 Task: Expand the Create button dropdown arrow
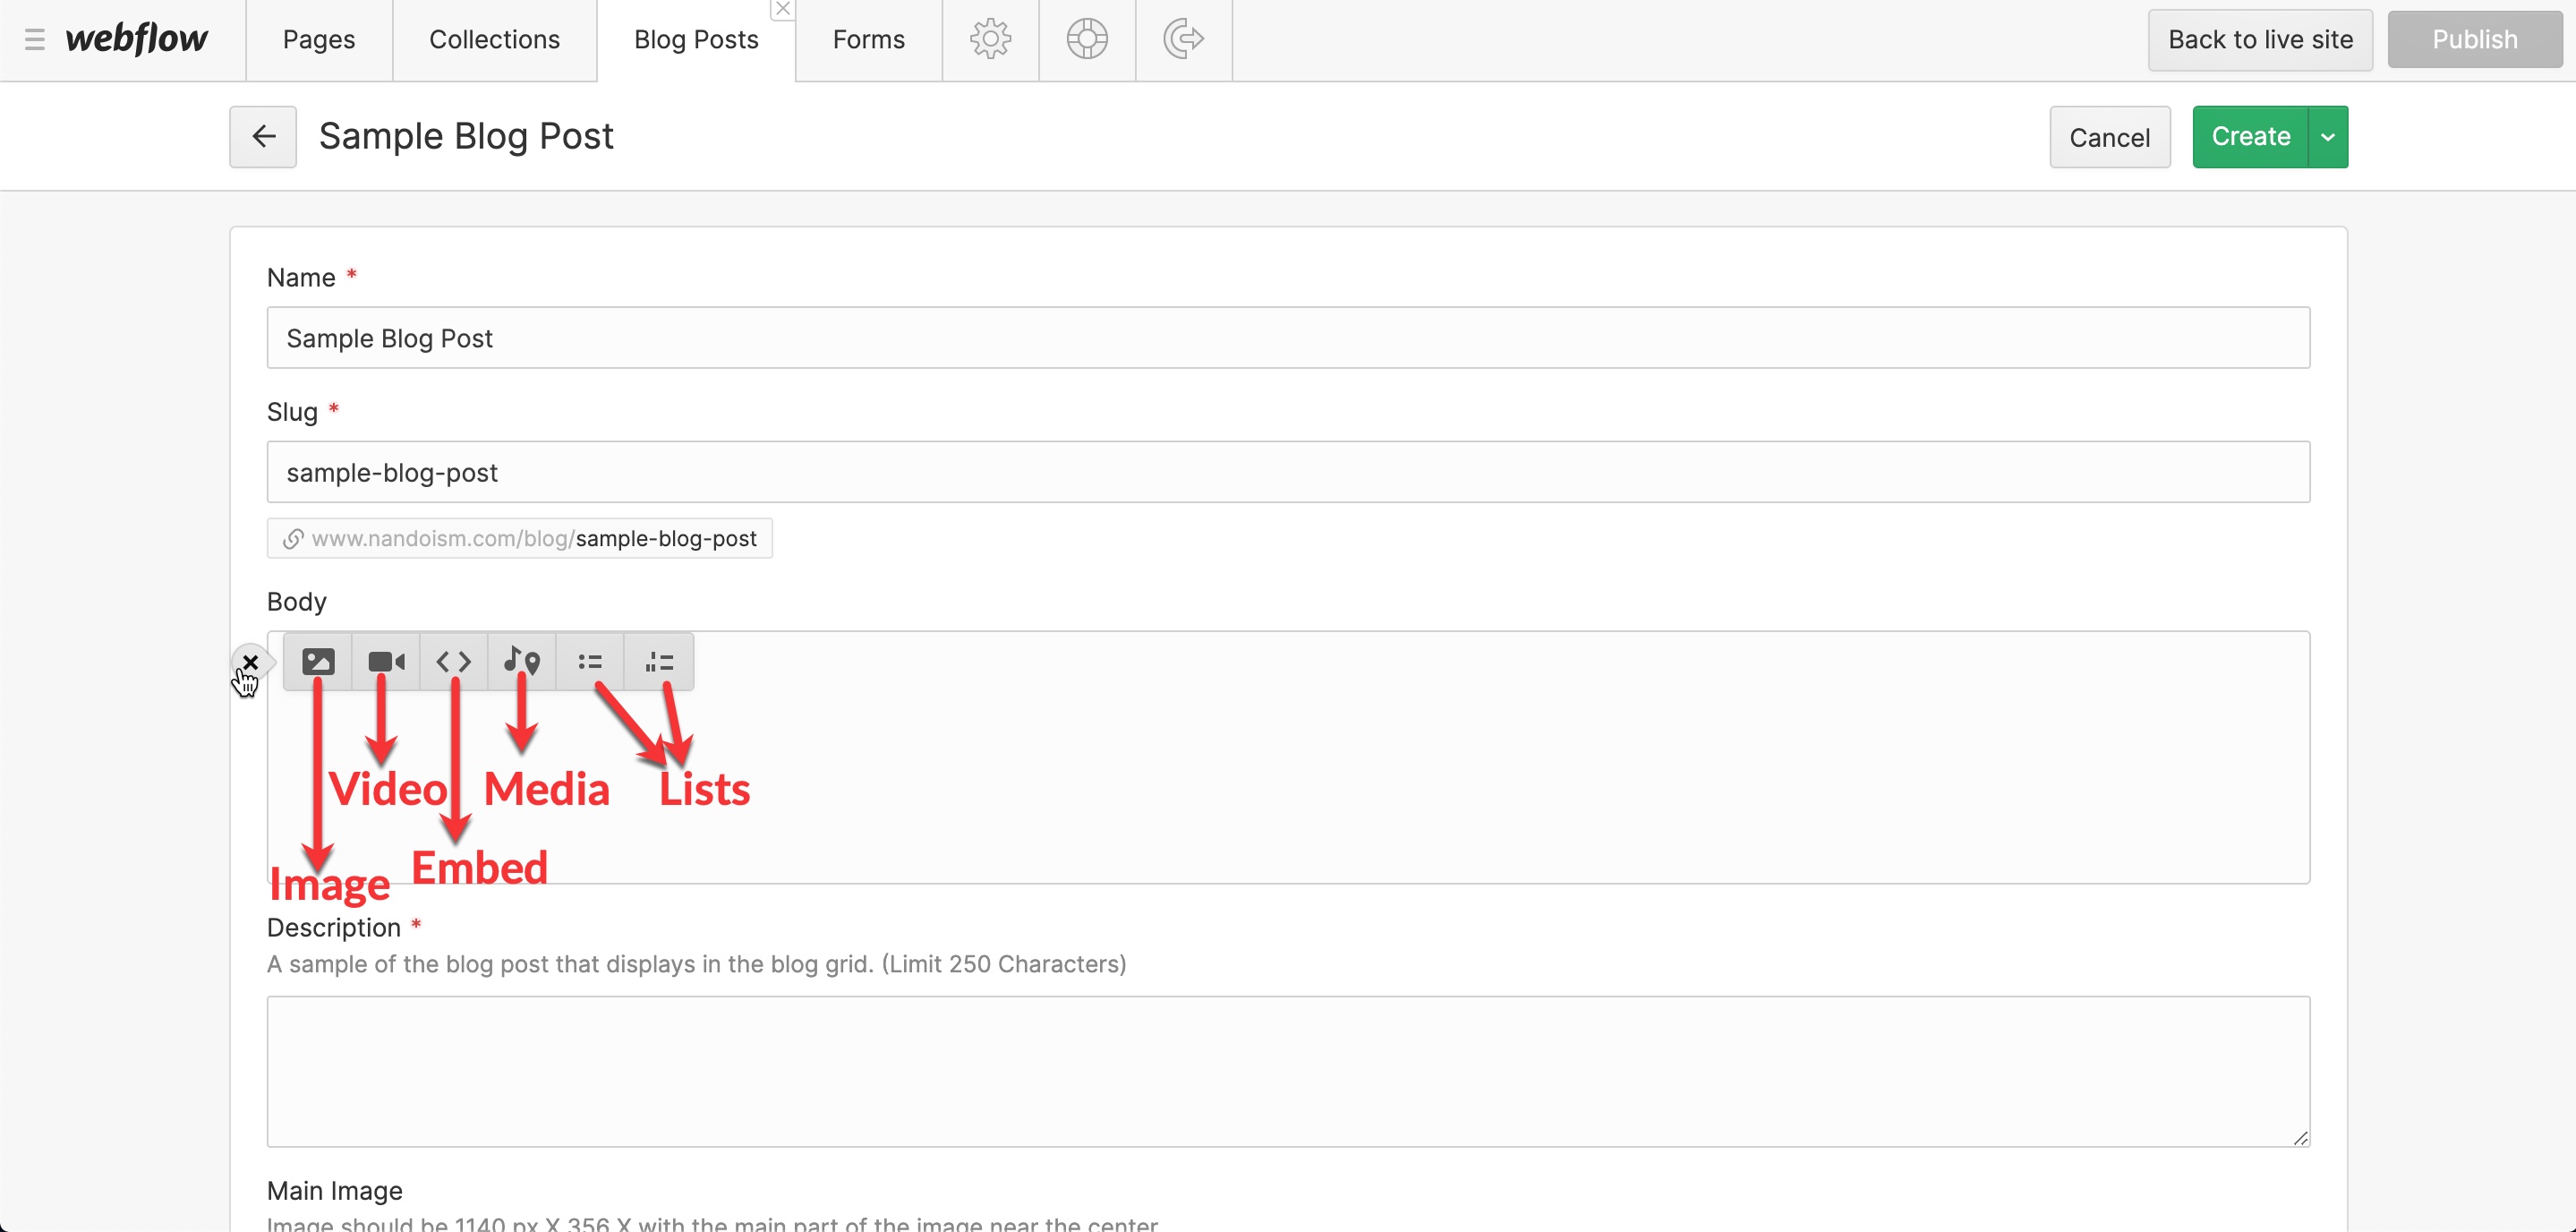click(2328, 137)
